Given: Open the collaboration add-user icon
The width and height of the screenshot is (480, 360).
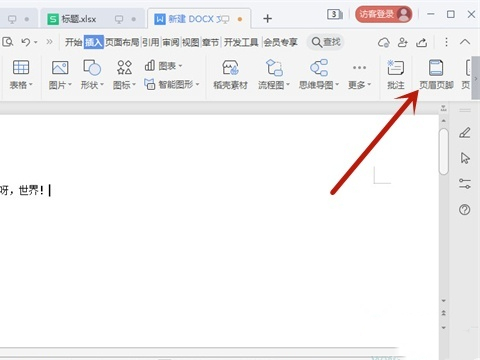Looking at the screenshot, I should click(403, 42).
